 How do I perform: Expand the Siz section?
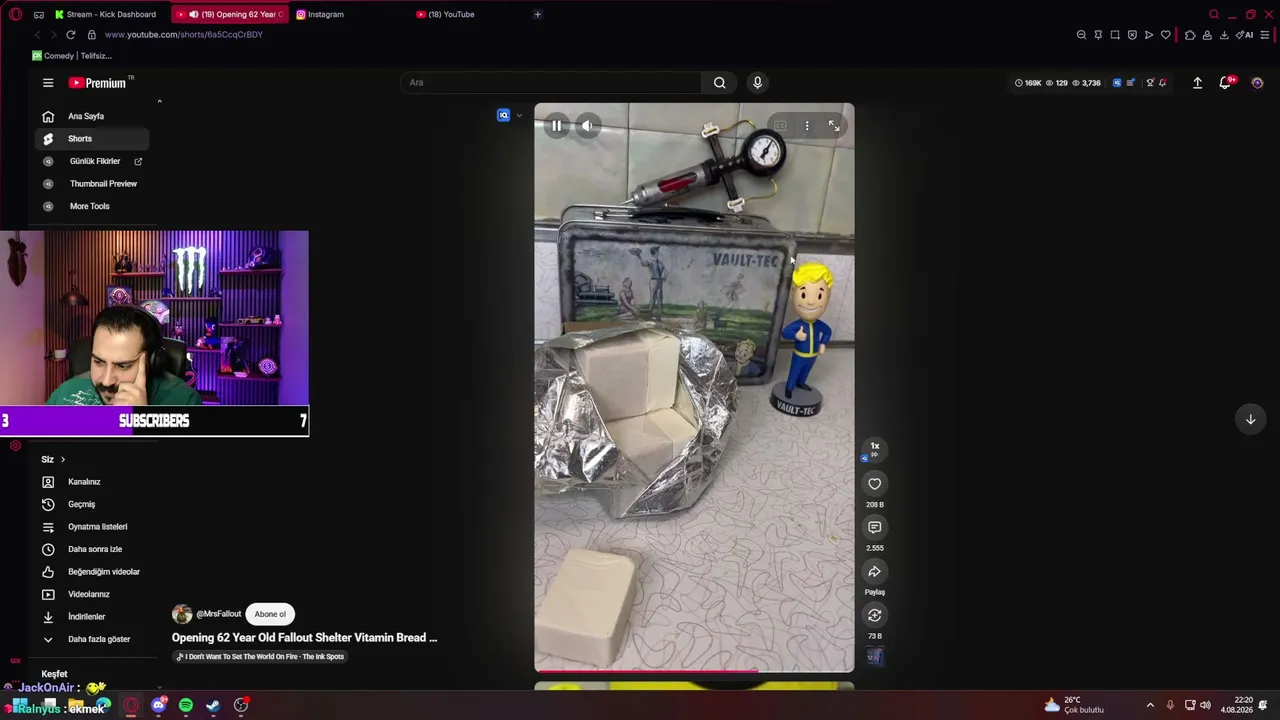(x=54, y=459)
